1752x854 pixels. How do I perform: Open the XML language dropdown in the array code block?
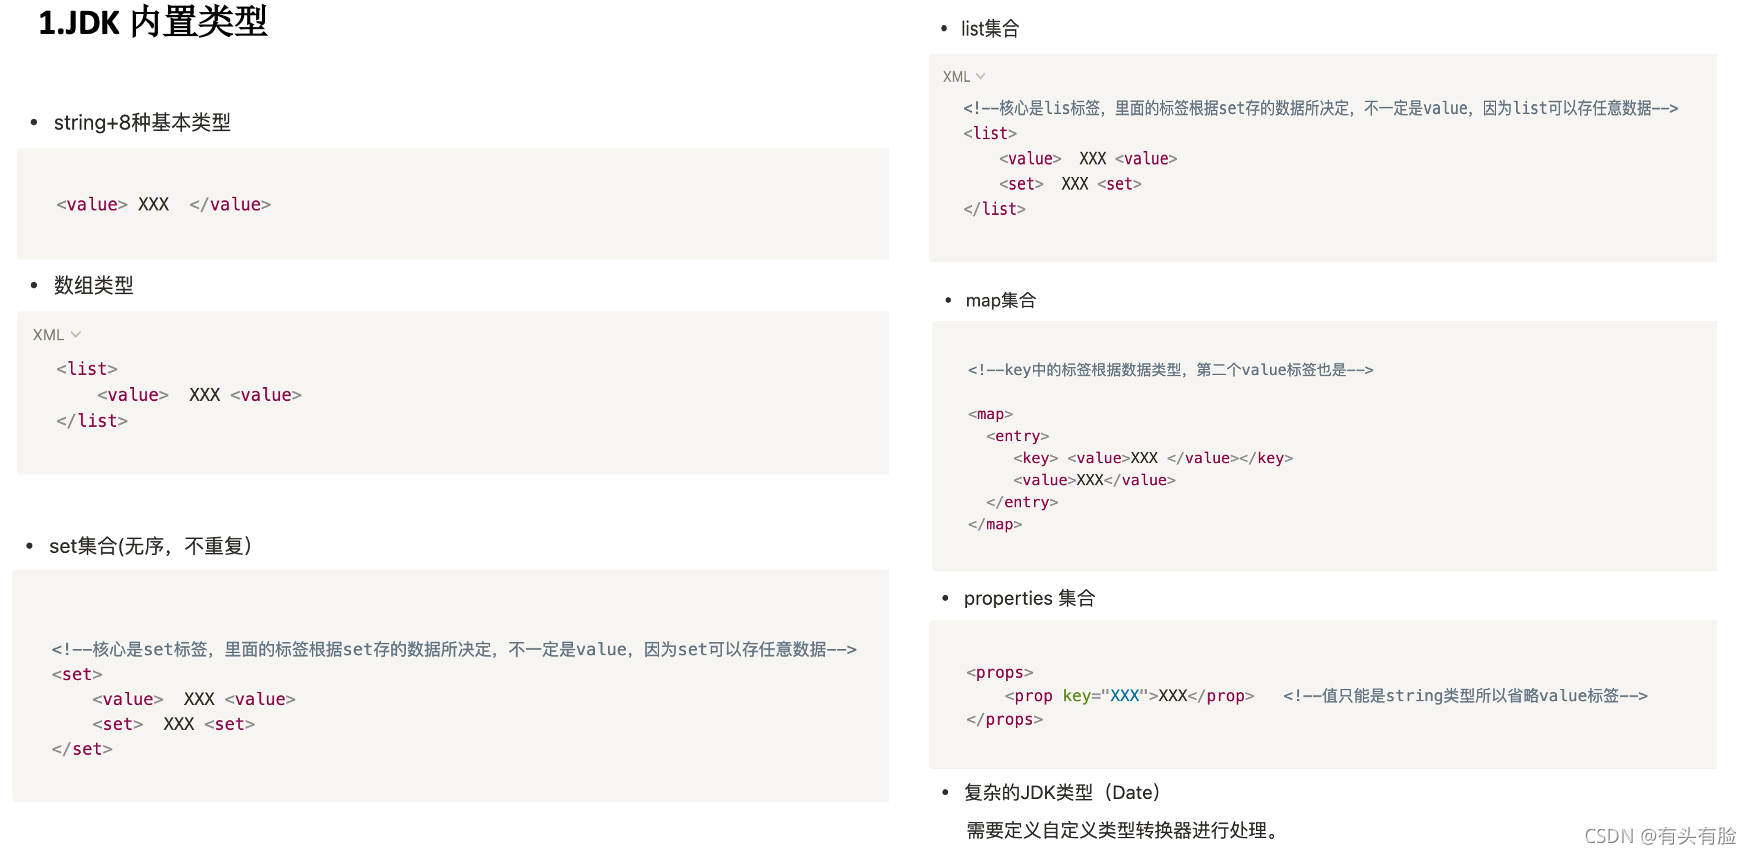tap(57, 335)
